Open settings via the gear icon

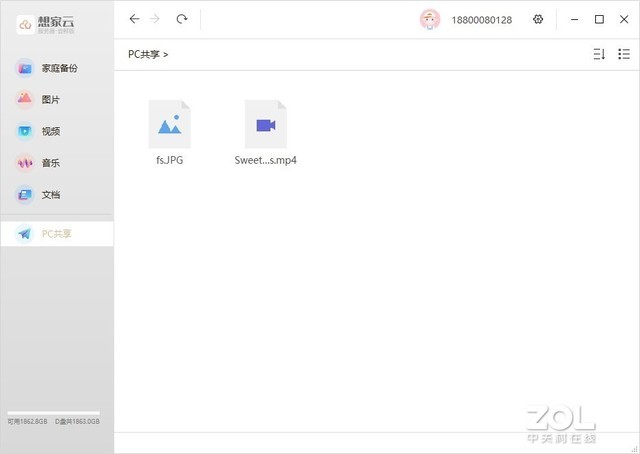(x=538, y=19)
